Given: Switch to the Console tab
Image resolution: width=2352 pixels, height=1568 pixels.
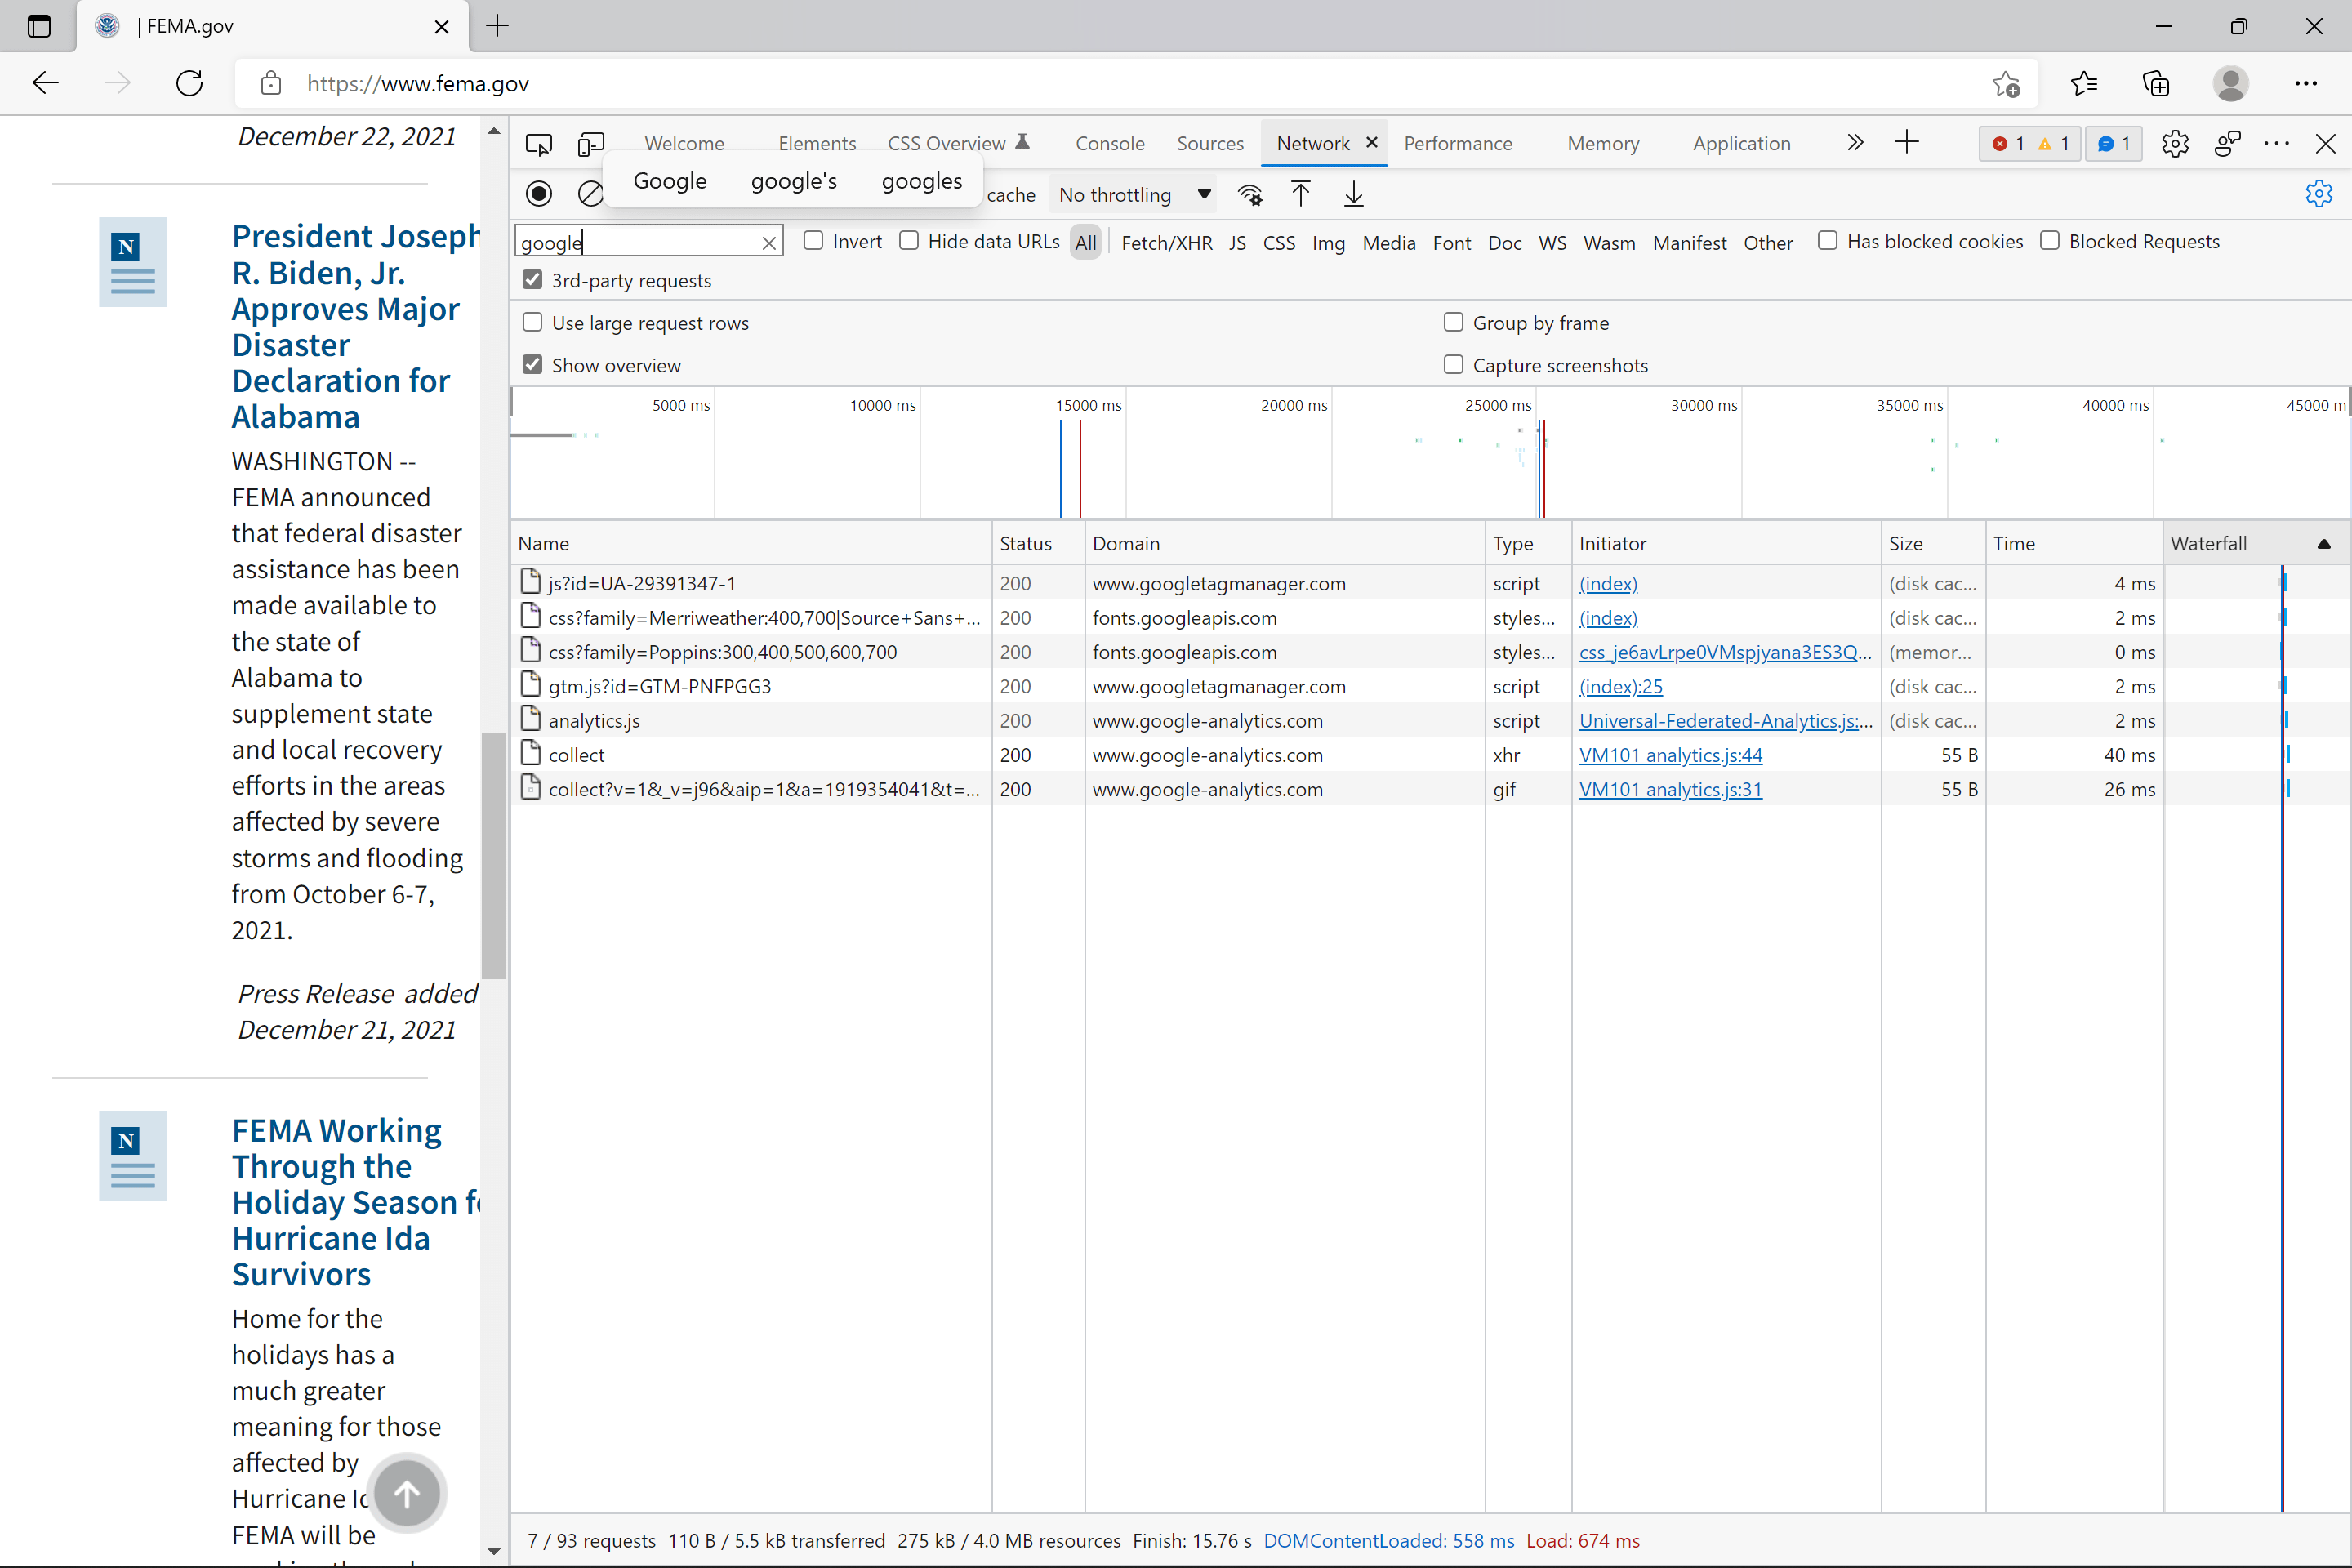Looking at the screenshot, I should [x=1109, y=144].
